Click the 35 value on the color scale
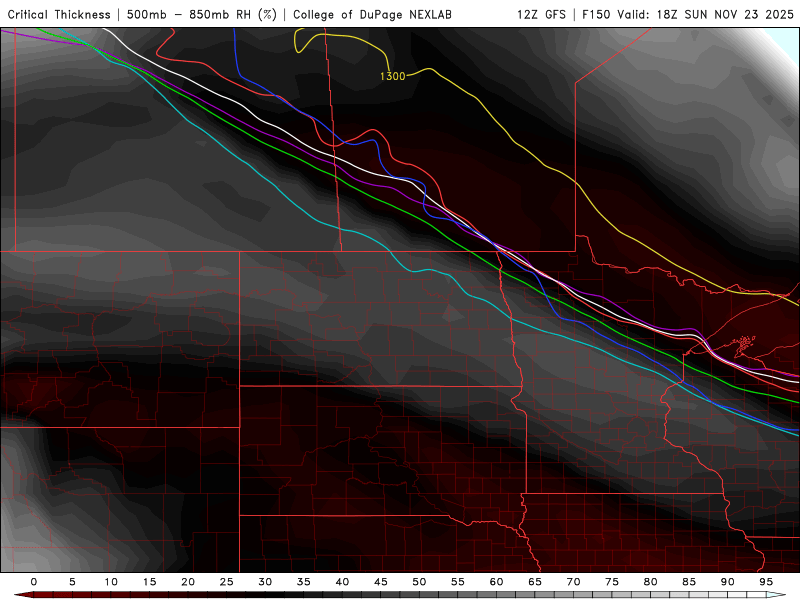The width and height of the screenshot is (800, 600). (304, 582)
